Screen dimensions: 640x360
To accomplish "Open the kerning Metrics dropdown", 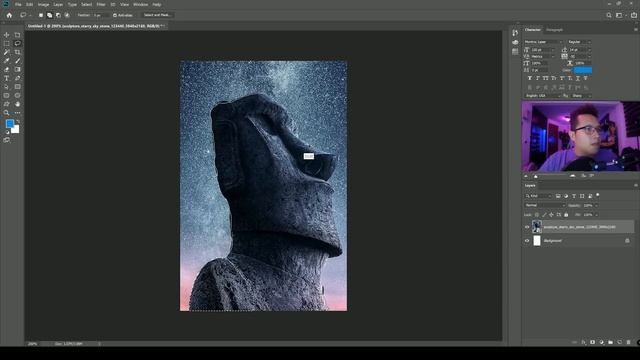I will point(543,56).
